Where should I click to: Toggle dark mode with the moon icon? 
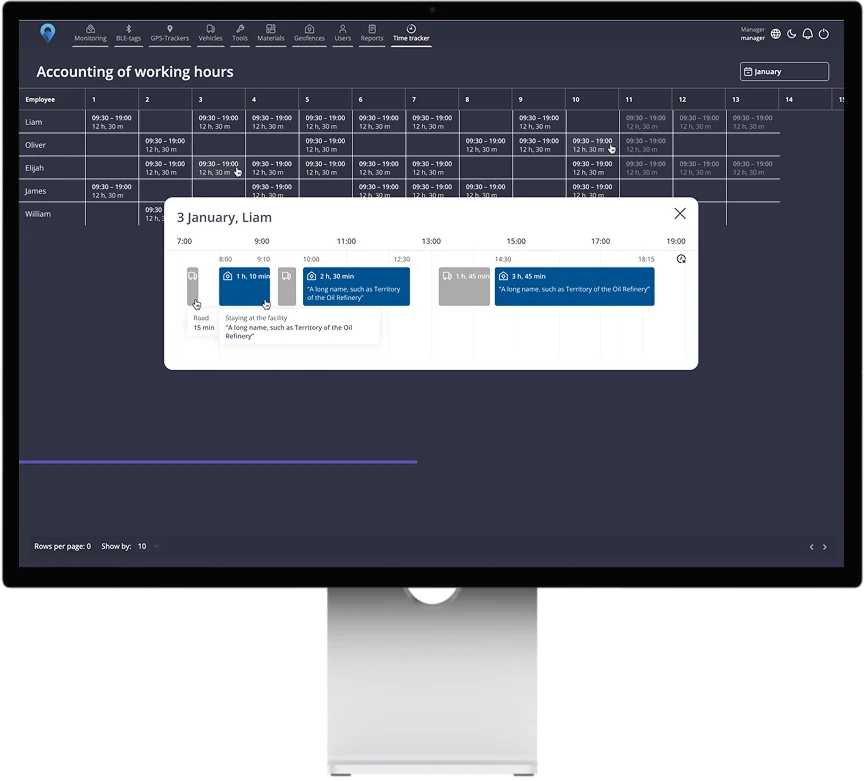tap(791, 34)
